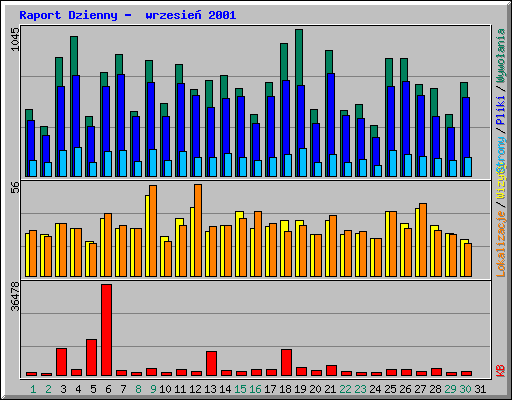This screenshot has width=512, height=400.
Task: Click the red "KB" legend label
Action: click(500, 371)
